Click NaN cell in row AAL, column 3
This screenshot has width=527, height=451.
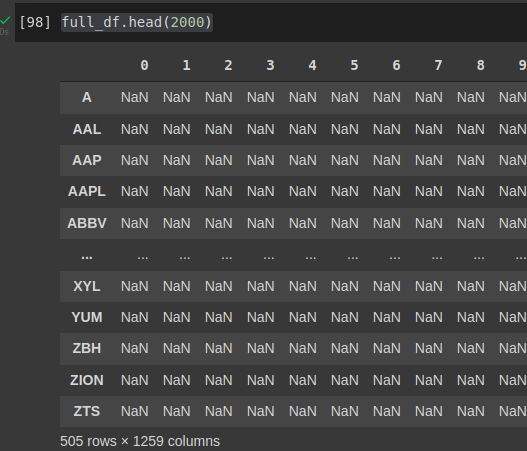tap(261, 129)
